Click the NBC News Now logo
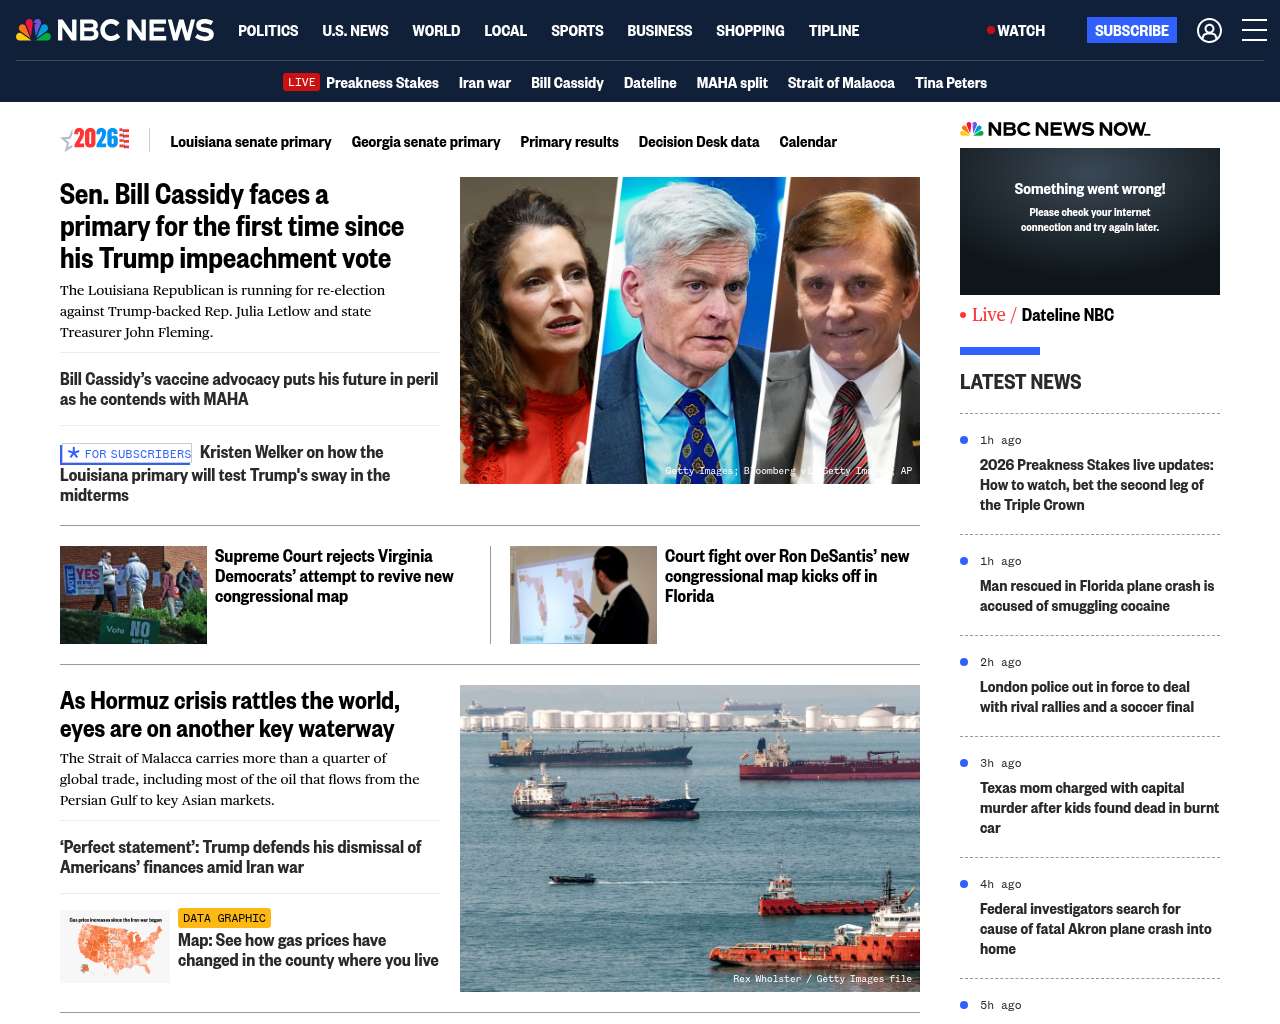 click(x=1055, y=129)
